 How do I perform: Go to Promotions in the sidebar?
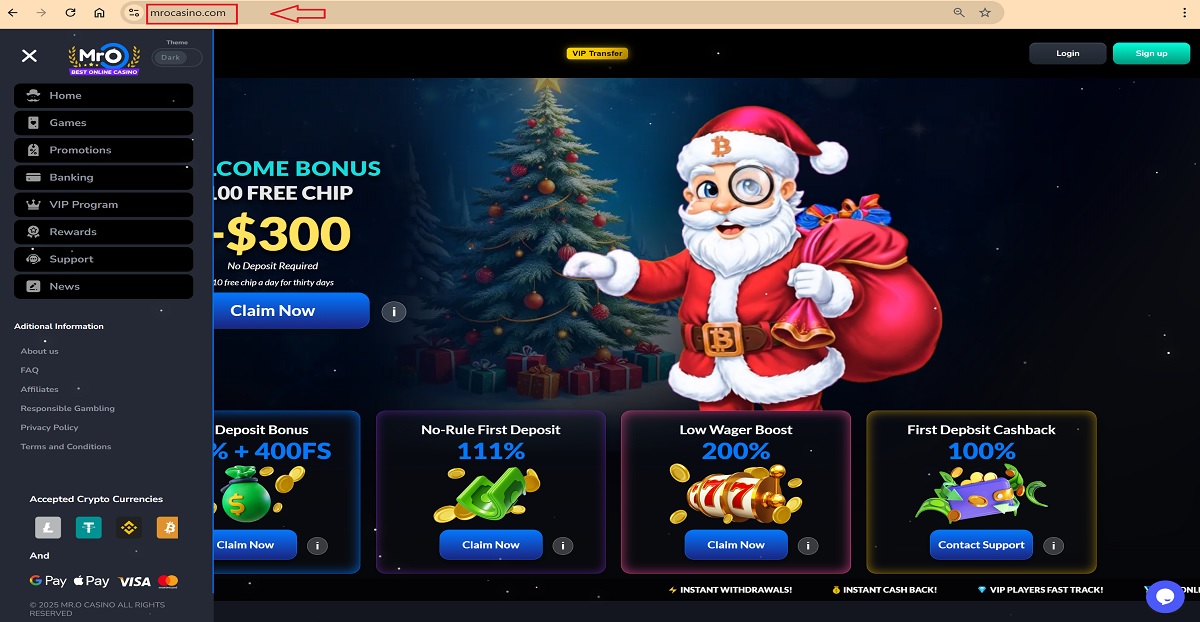click(x=103, y=150)
